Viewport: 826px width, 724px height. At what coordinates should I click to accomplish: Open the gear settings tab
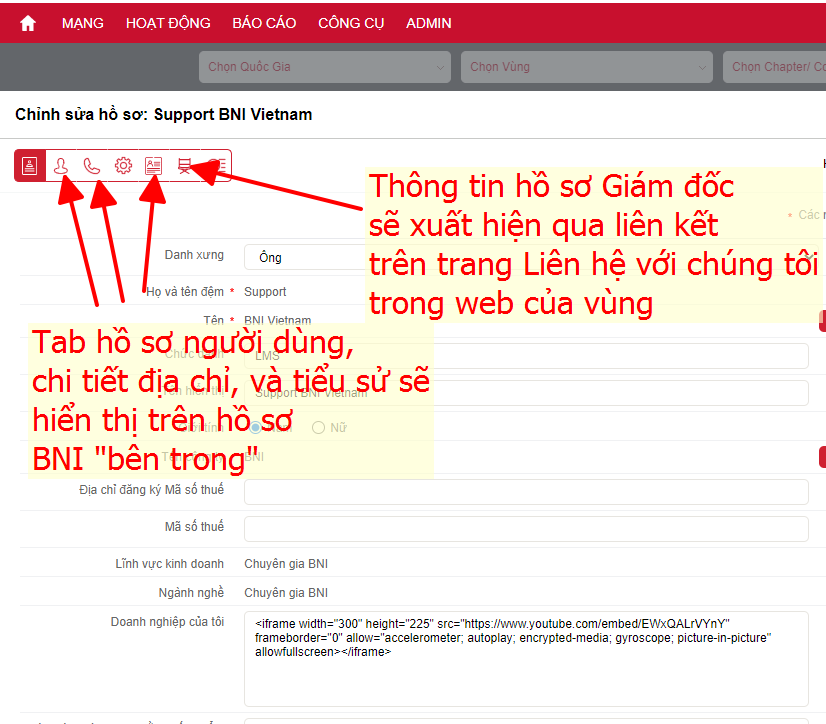tap(123, 166)
